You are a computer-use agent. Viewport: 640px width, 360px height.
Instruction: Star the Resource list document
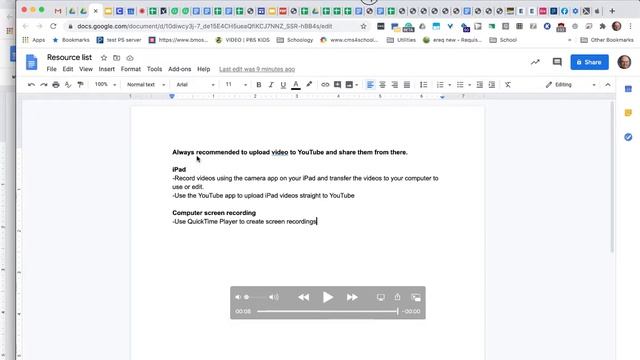coord(104,58)
